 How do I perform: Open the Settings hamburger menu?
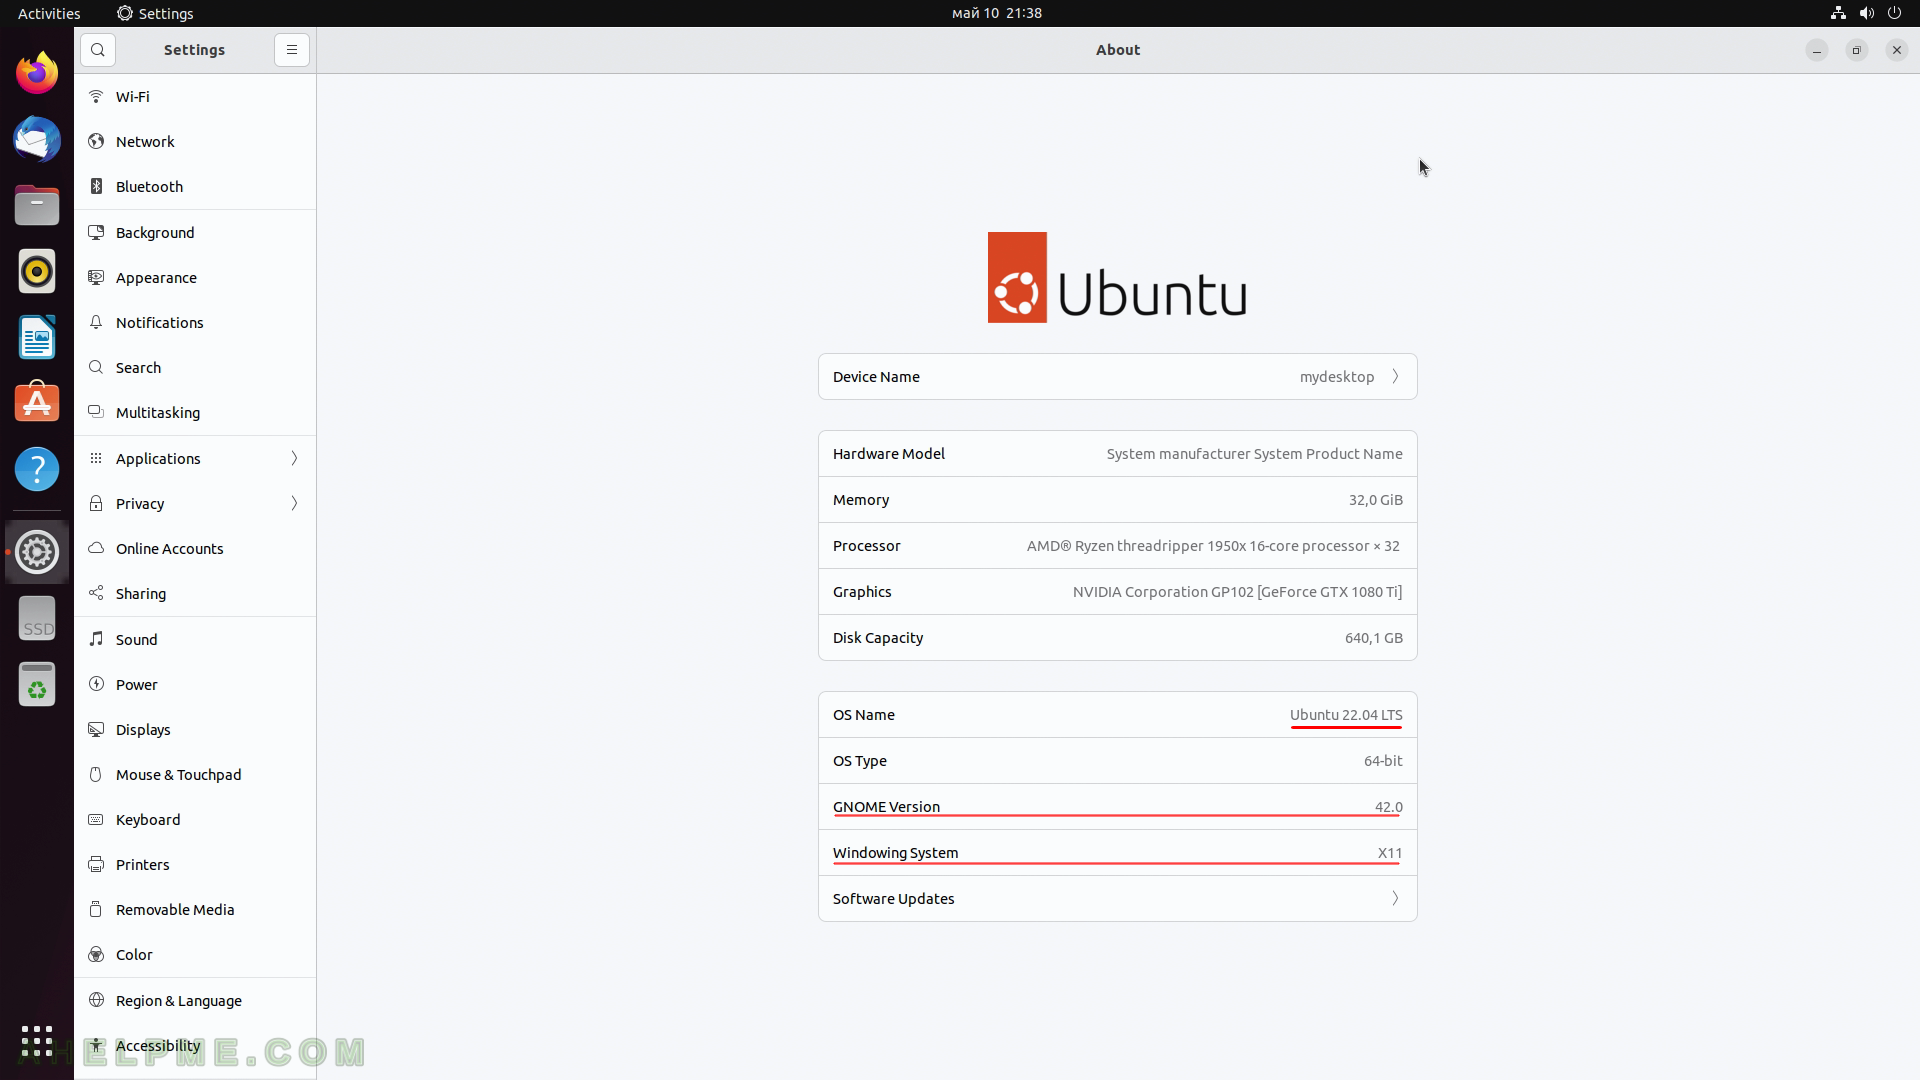(x=292, y=50)
